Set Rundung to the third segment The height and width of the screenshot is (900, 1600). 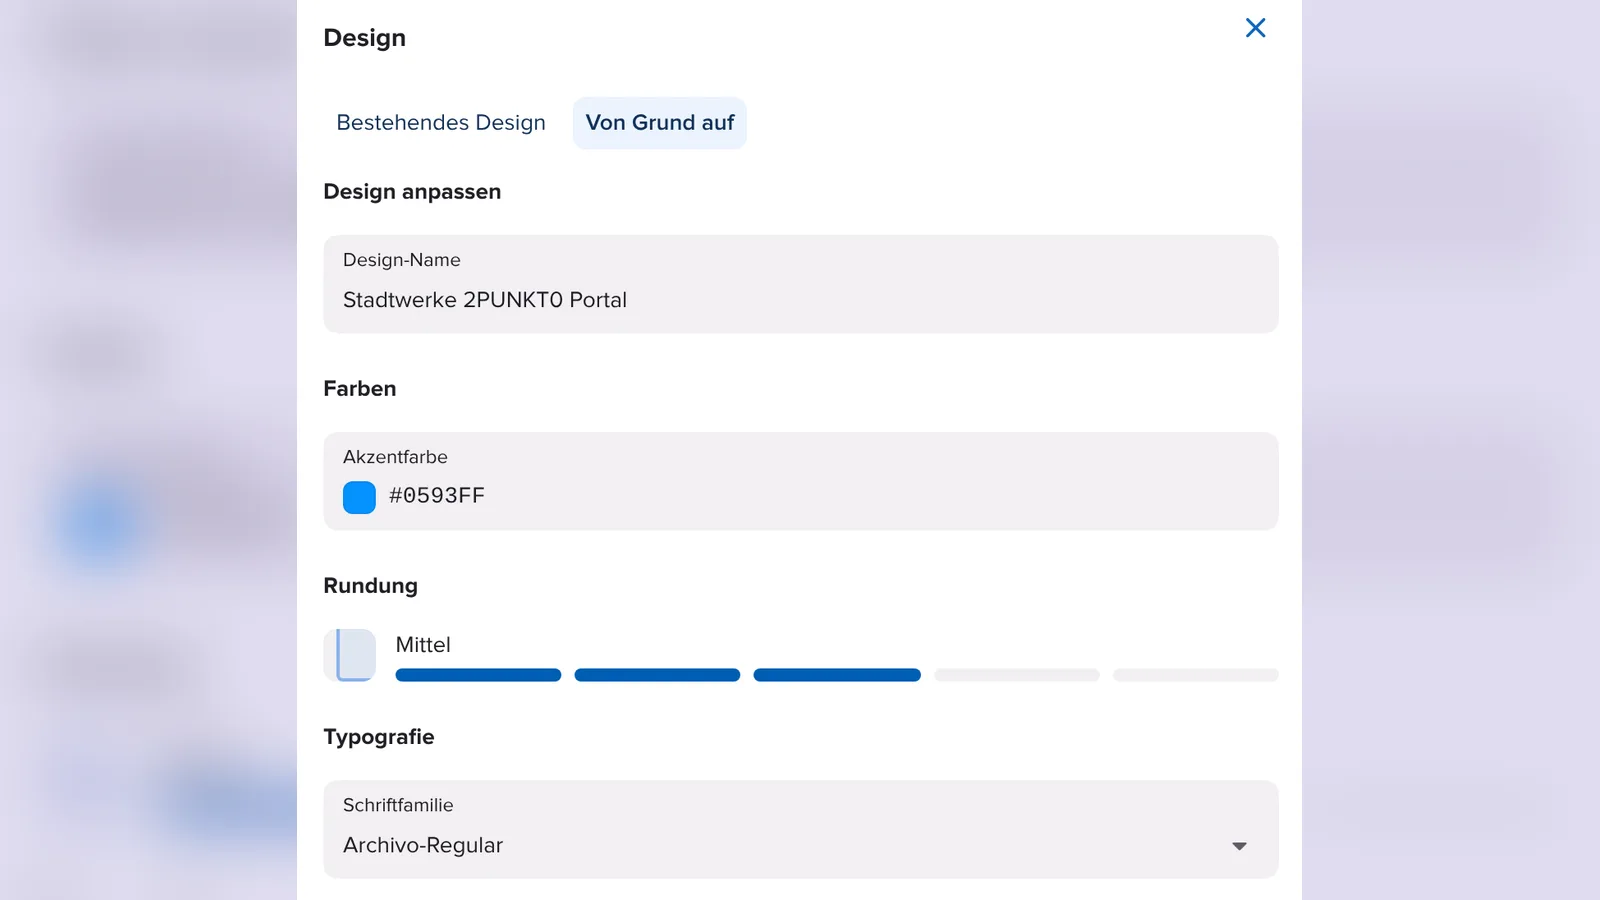pos(837,675)
